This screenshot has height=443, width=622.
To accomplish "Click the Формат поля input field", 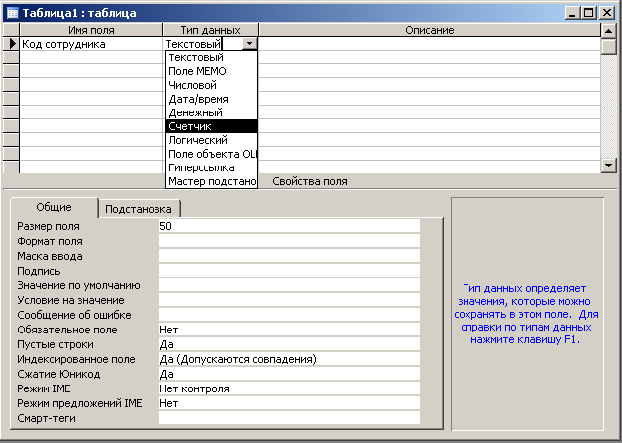I will coord(289,241).
